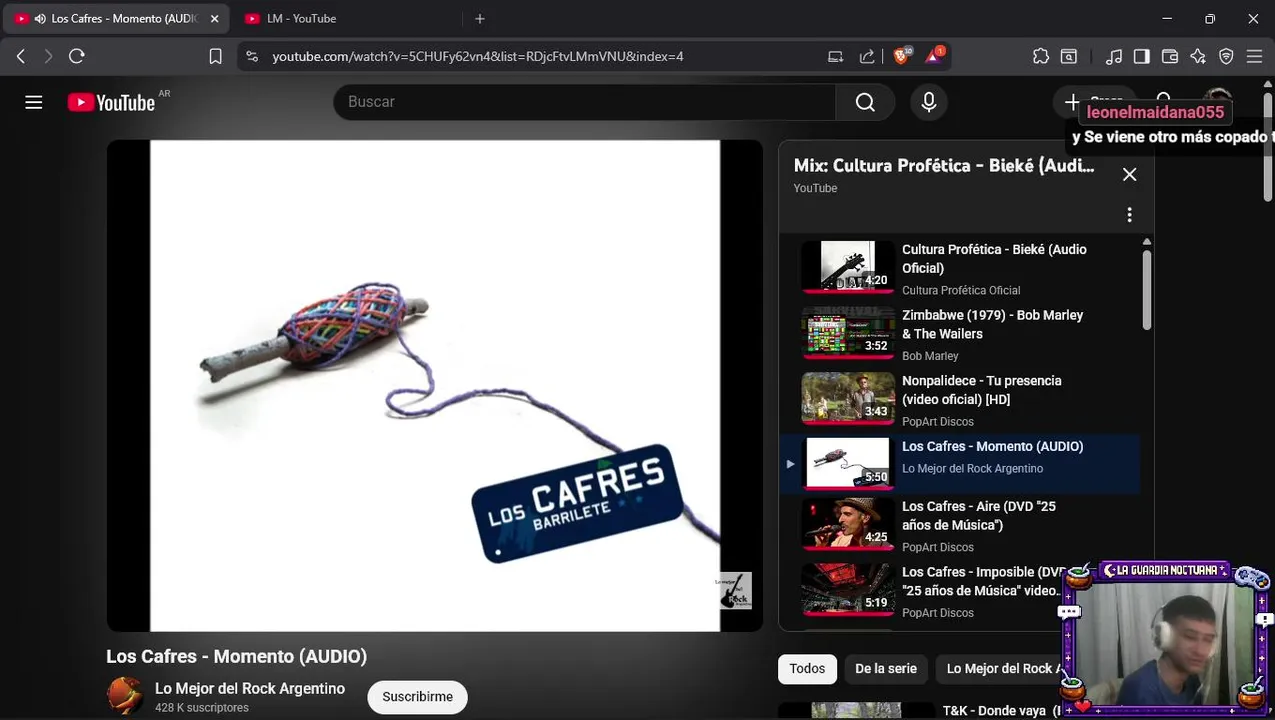The height and width of the screenshot is (720, 1275).
Task: Click the T&K - Donde vaya video title
Action: click(x=1001, y=711)
